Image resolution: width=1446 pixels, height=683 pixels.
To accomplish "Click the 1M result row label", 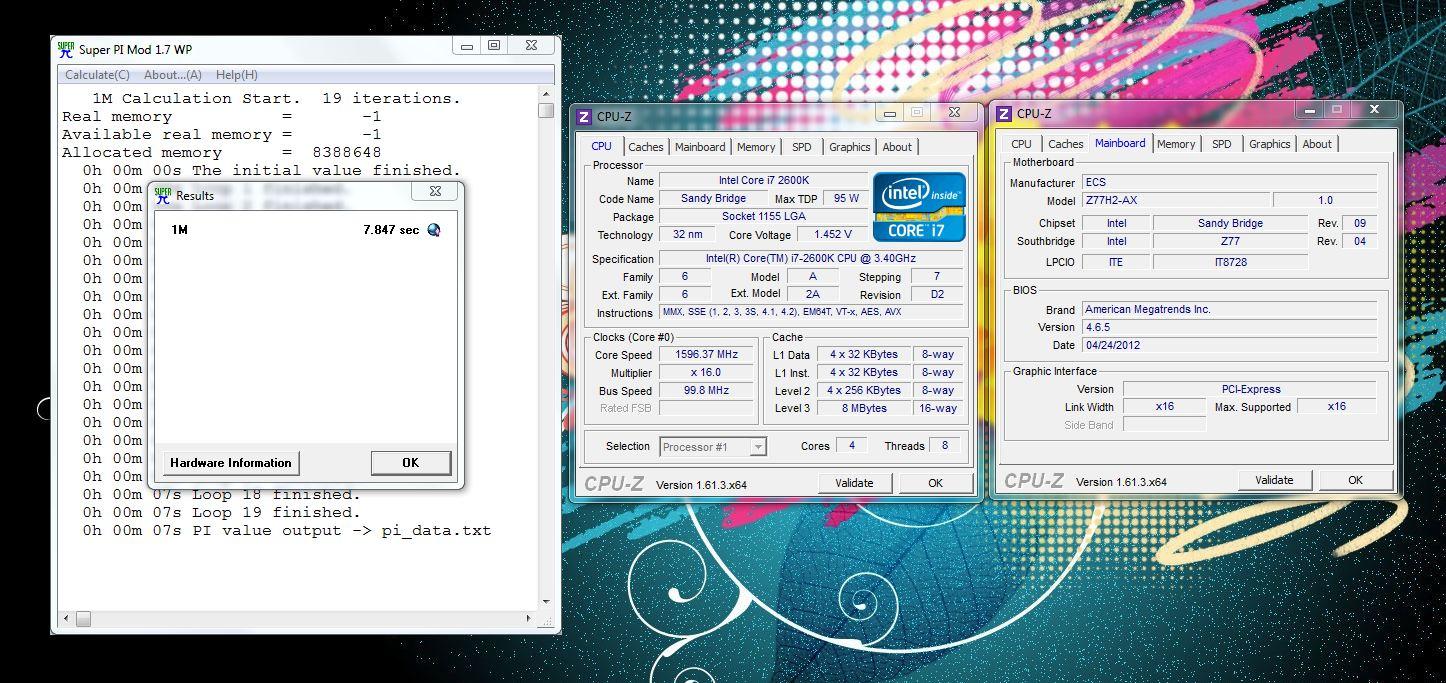I will pos(179,230).
